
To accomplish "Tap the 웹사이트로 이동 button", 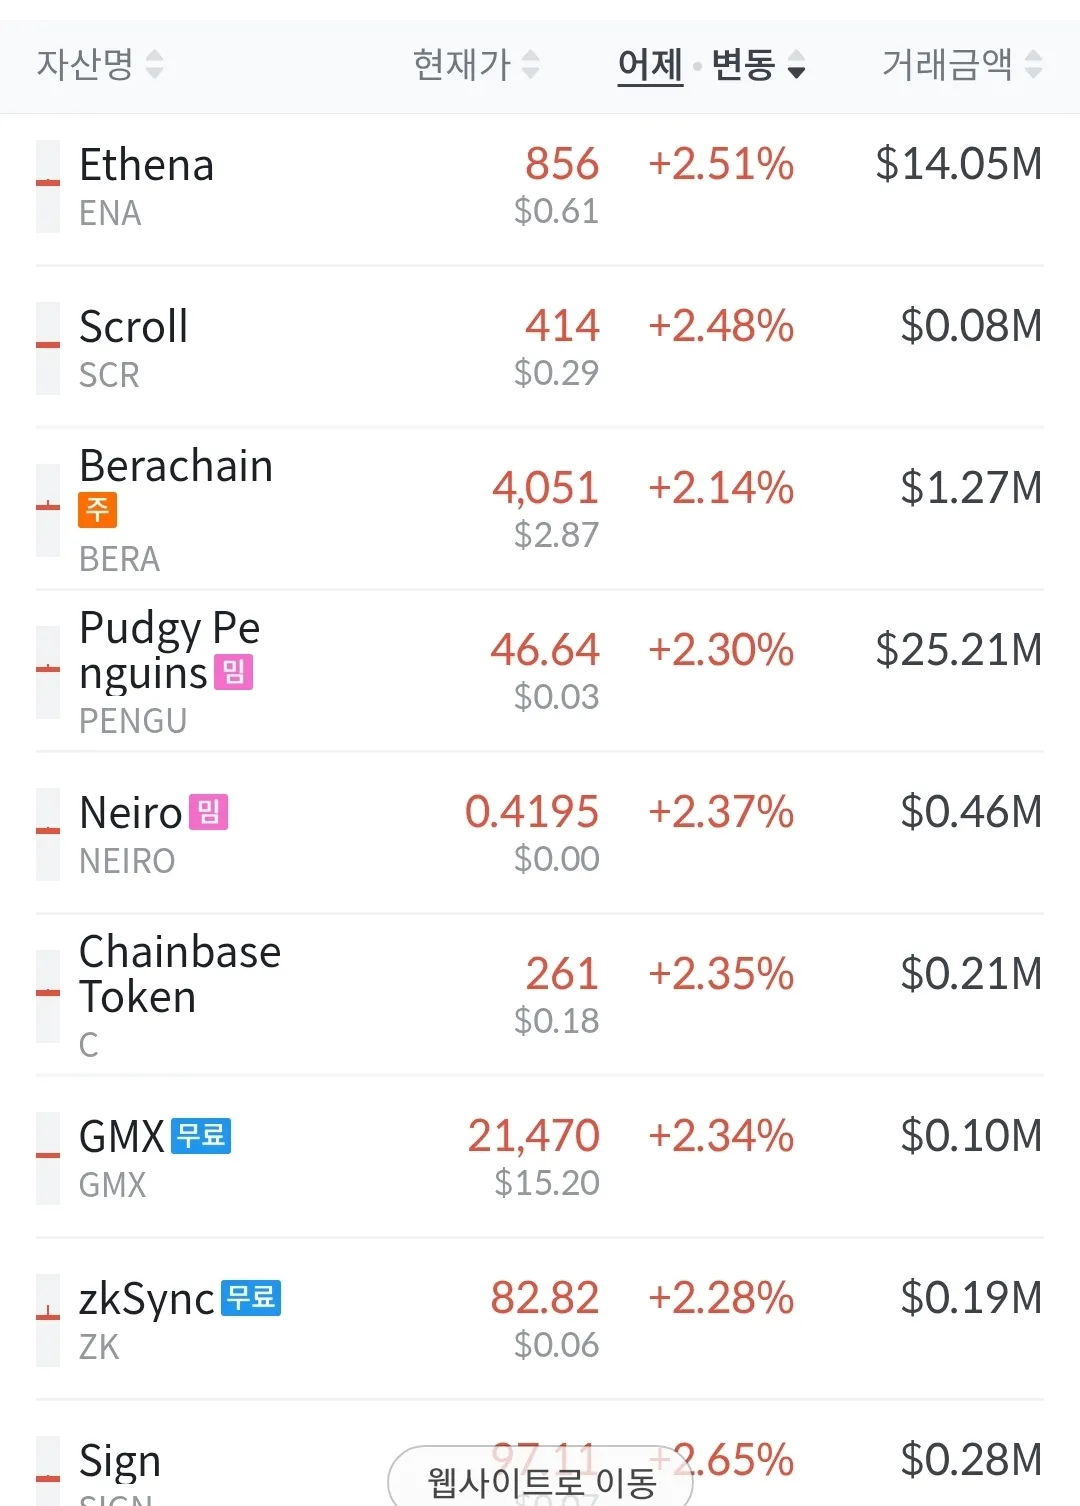I will [x=540, y=1480].
